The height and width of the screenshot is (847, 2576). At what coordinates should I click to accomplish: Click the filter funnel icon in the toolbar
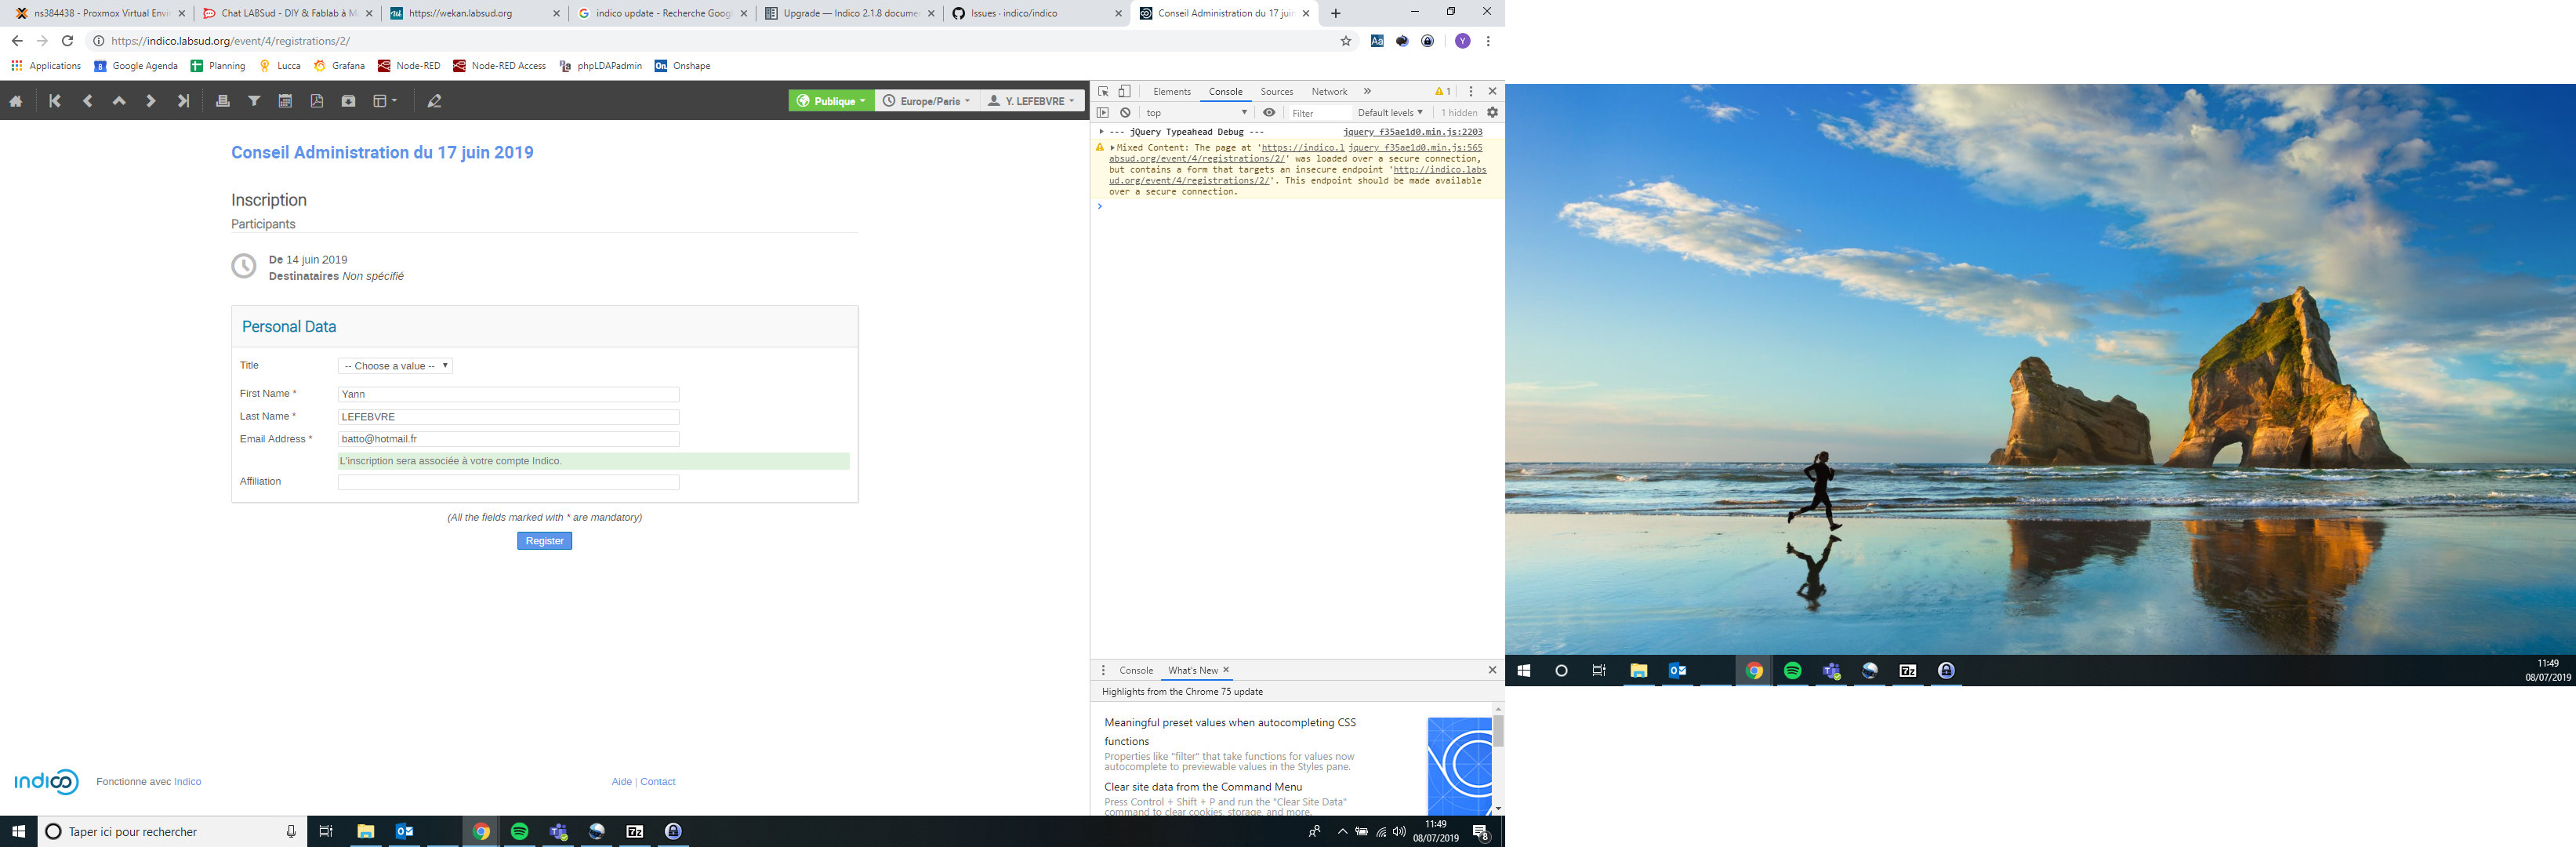click(x=254, y=100)
